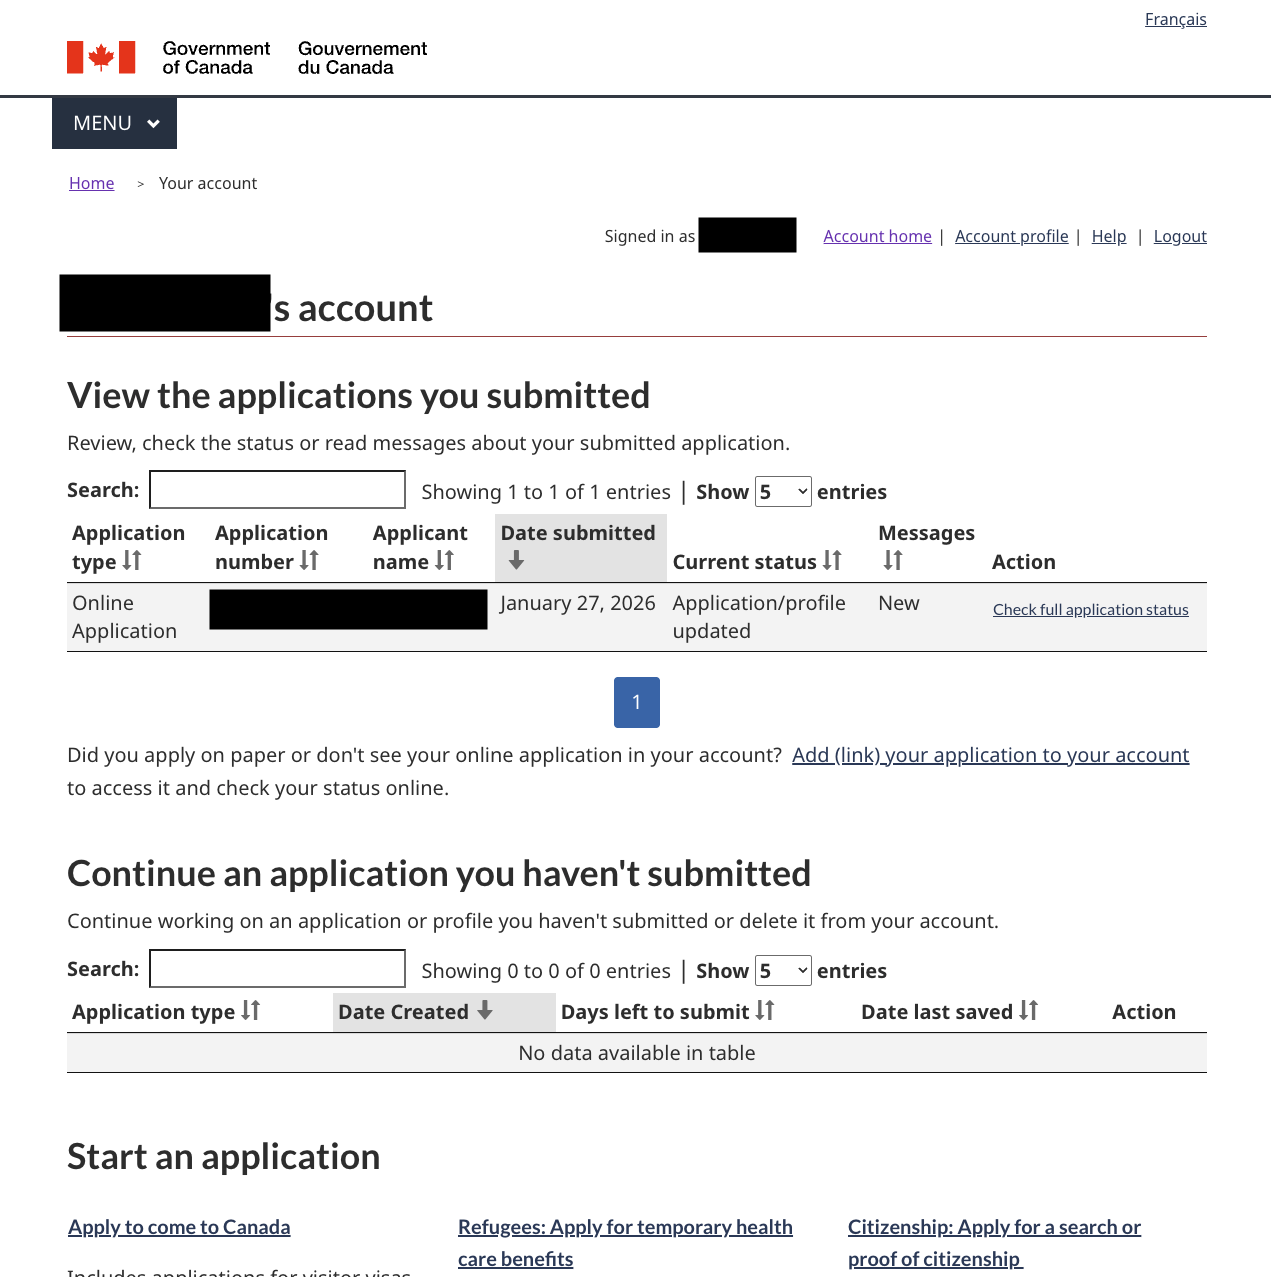
Task: Click the submitted applications search field
Action: (277, 489)
